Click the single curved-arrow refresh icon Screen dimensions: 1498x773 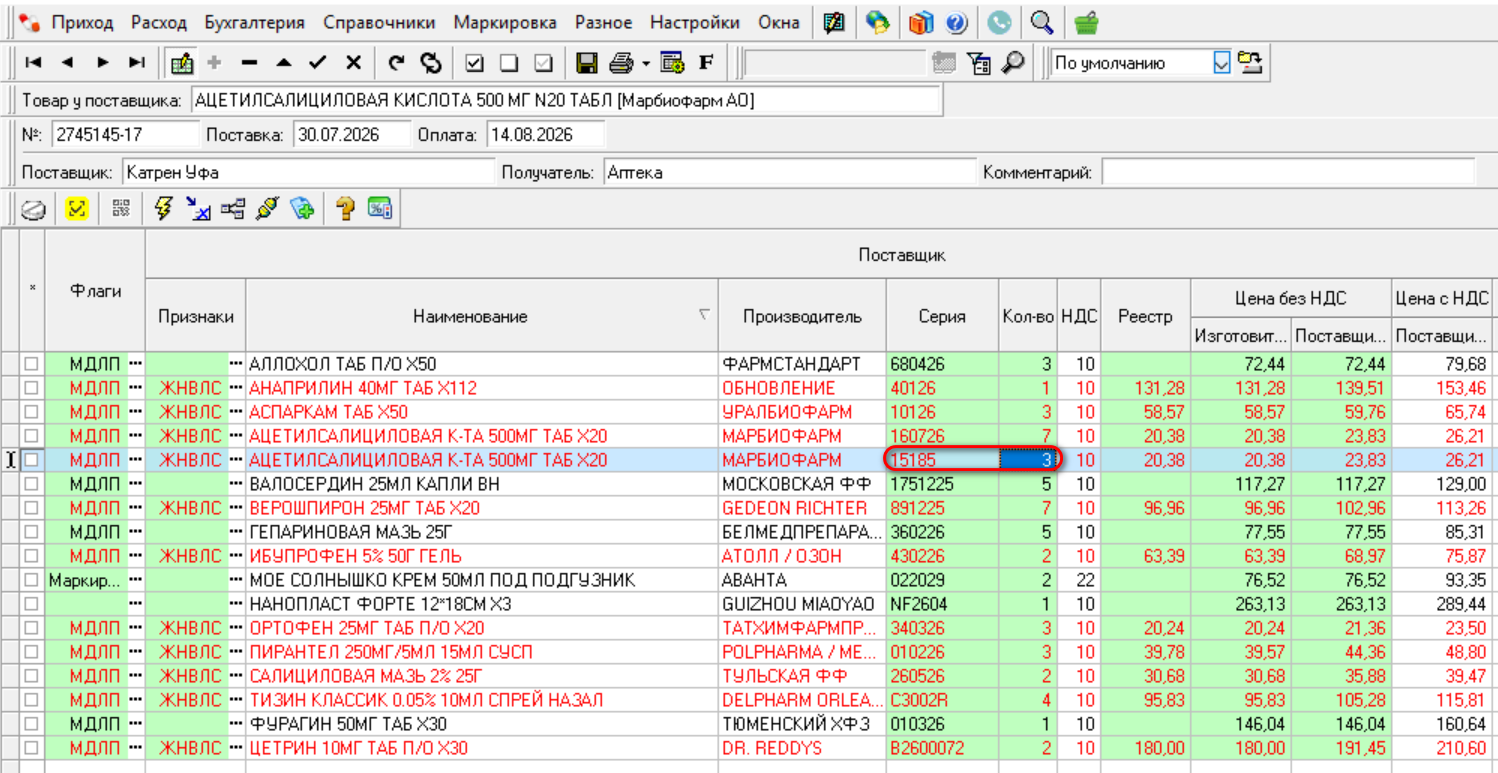pos(397,63)
